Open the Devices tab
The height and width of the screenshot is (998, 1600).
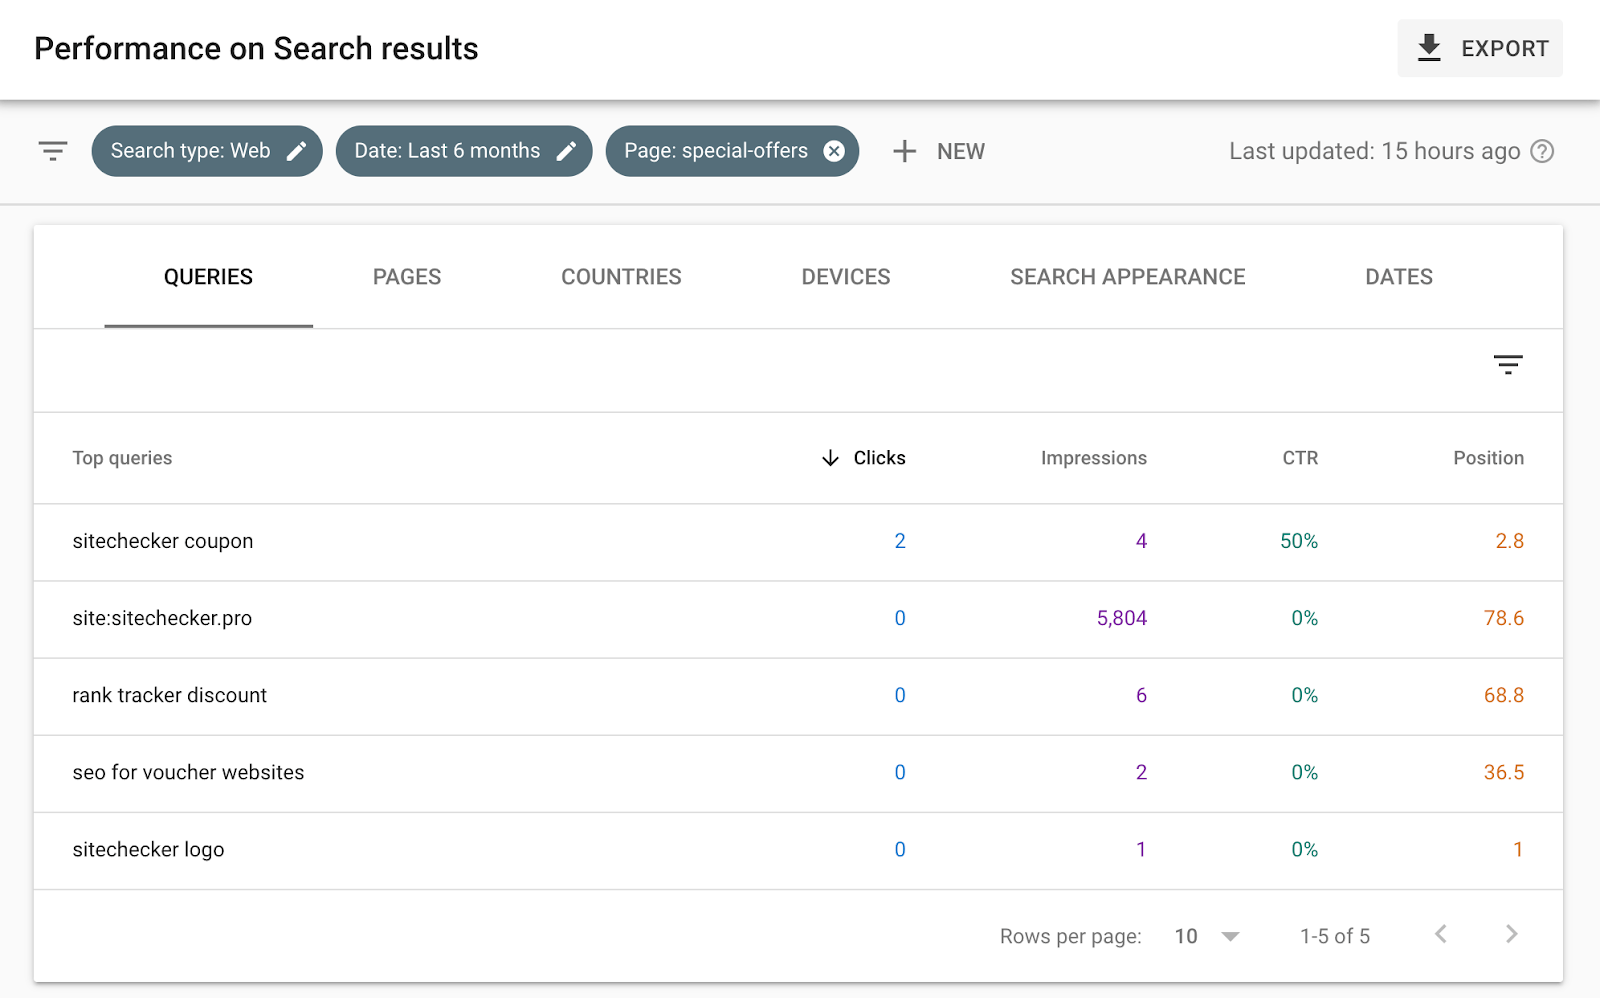(845, 277)
